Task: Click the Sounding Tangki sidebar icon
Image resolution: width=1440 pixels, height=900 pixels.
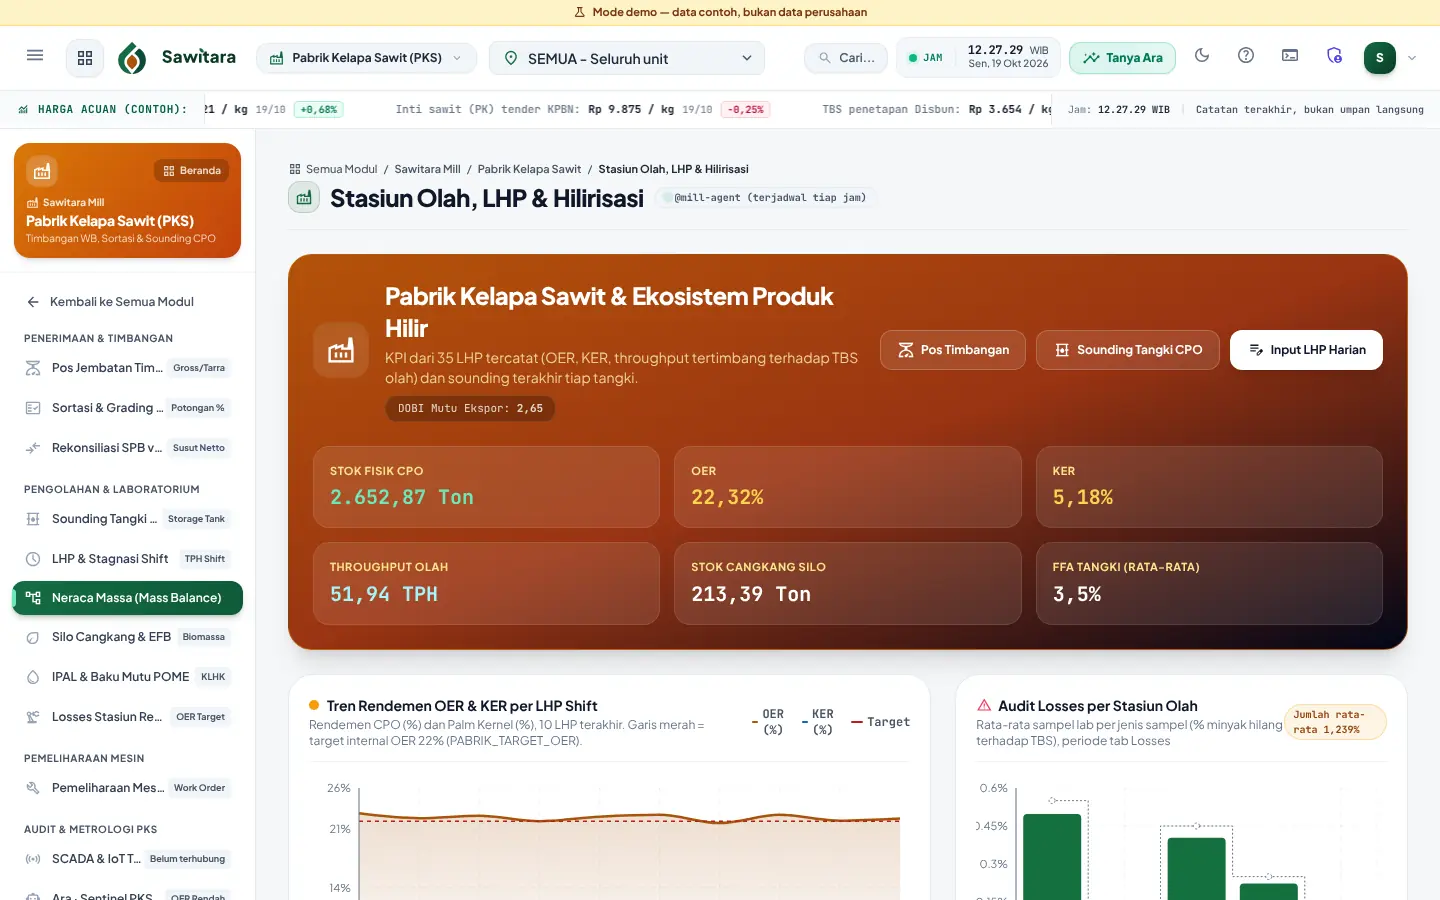Action: coord(33,519)
